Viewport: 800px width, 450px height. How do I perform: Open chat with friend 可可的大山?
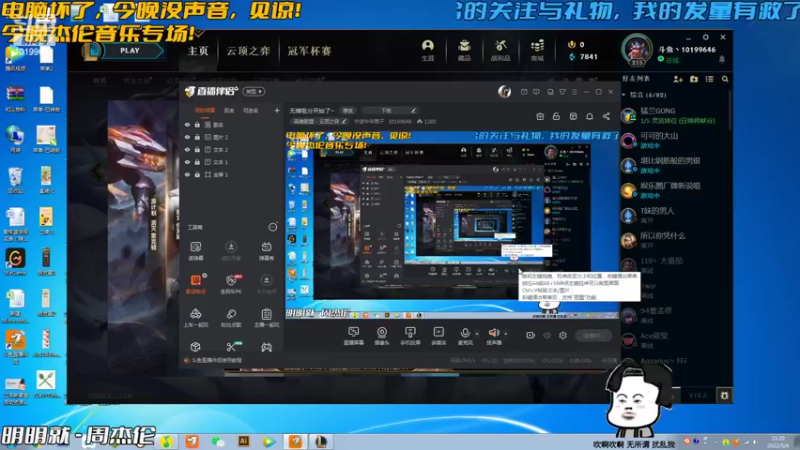pyautogui.click(x=671, y=140)
